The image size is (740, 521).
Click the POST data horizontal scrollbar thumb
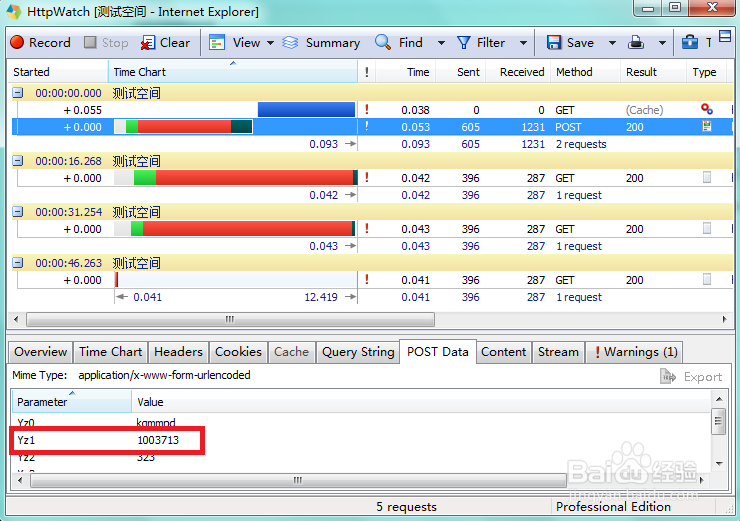(298, 480)
